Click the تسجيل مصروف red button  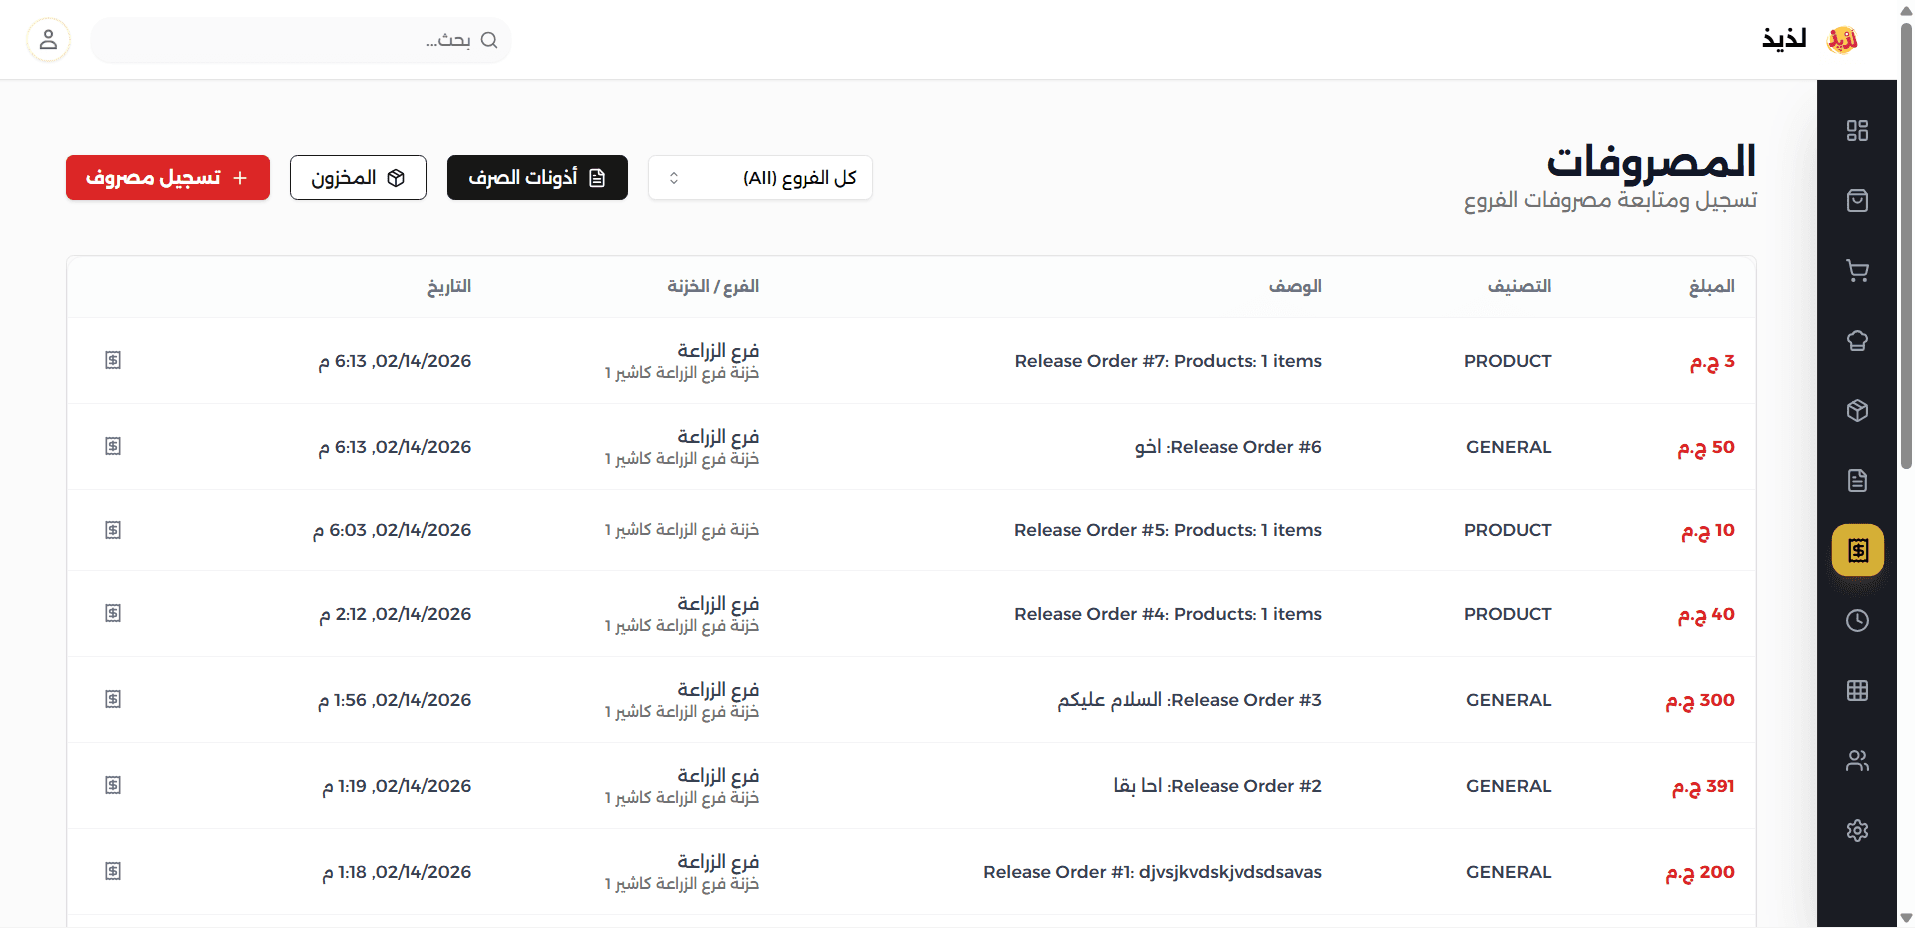[168, 178]
